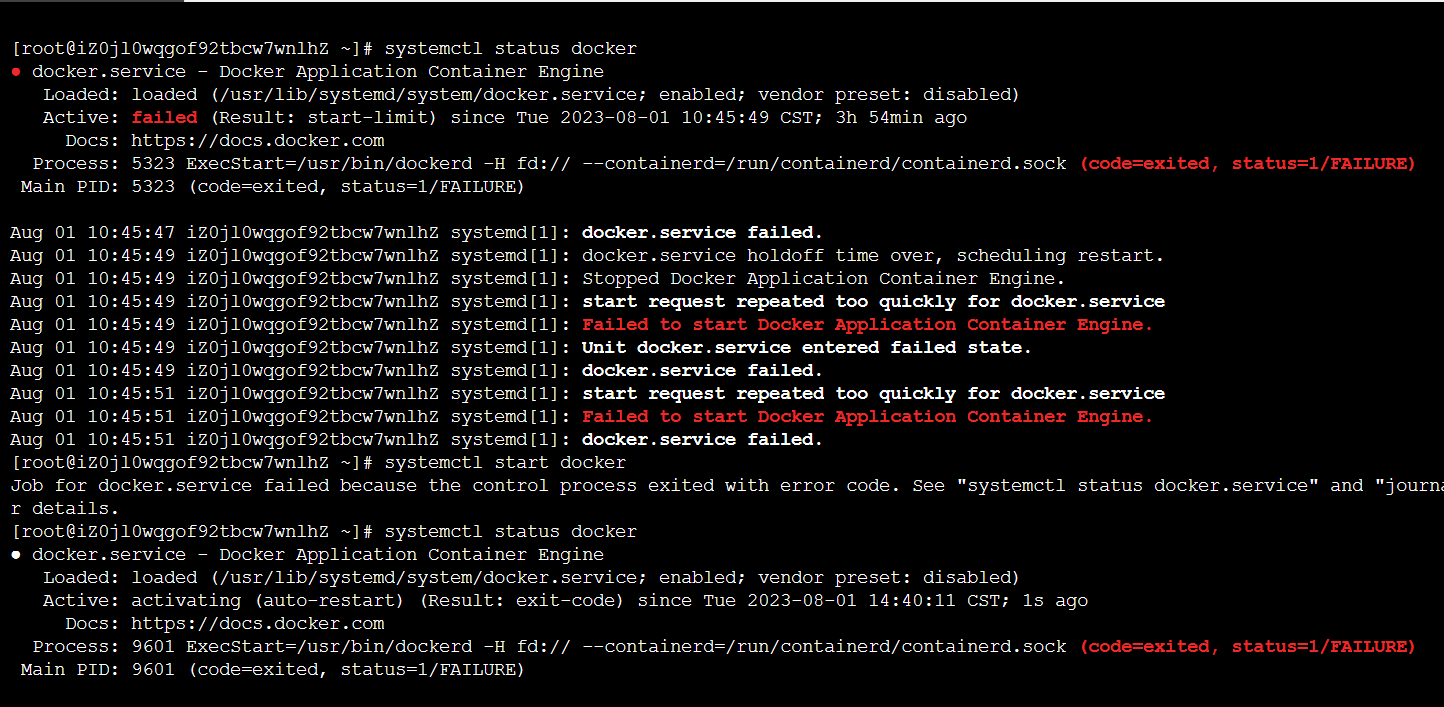Click the 'activating (auto-restart)' status text
The height and width of the screenshot is (707, 1444).
point(269,601)
